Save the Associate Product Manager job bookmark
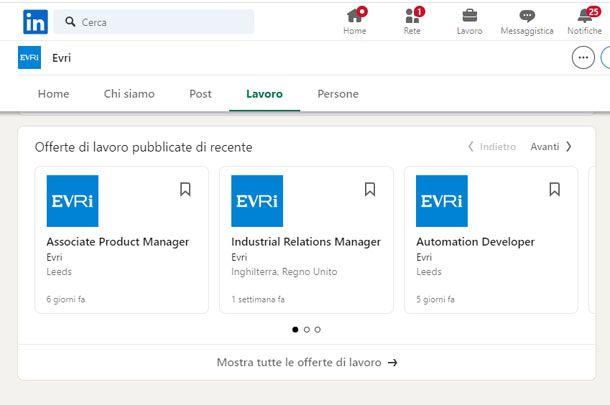The height and width of the screenshot is (405, 610). tap(185, 190)
